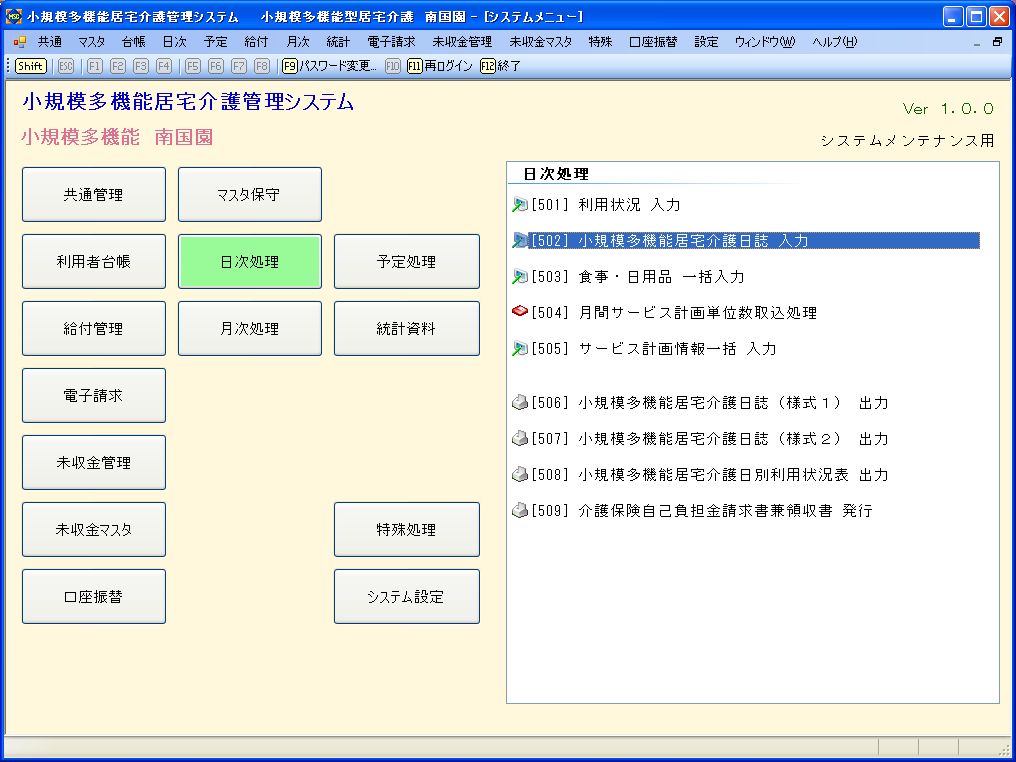Toggle the Shift key button in toolbar
This screenshot has height=762, width=1016.
(x=31, y=66)
